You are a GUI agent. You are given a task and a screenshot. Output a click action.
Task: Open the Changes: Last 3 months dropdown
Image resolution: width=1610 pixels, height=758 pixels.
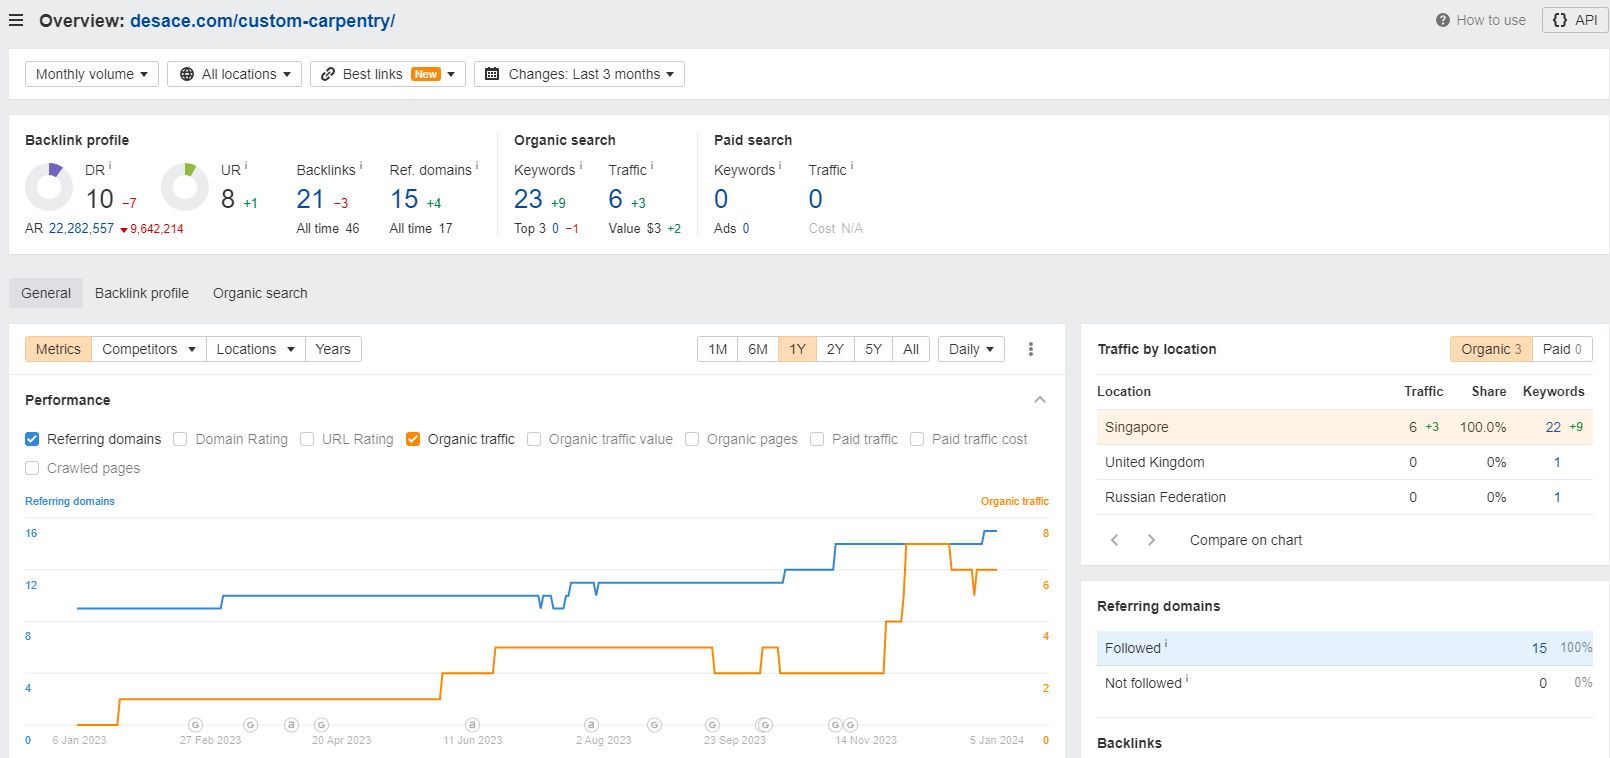coord(579,74)
